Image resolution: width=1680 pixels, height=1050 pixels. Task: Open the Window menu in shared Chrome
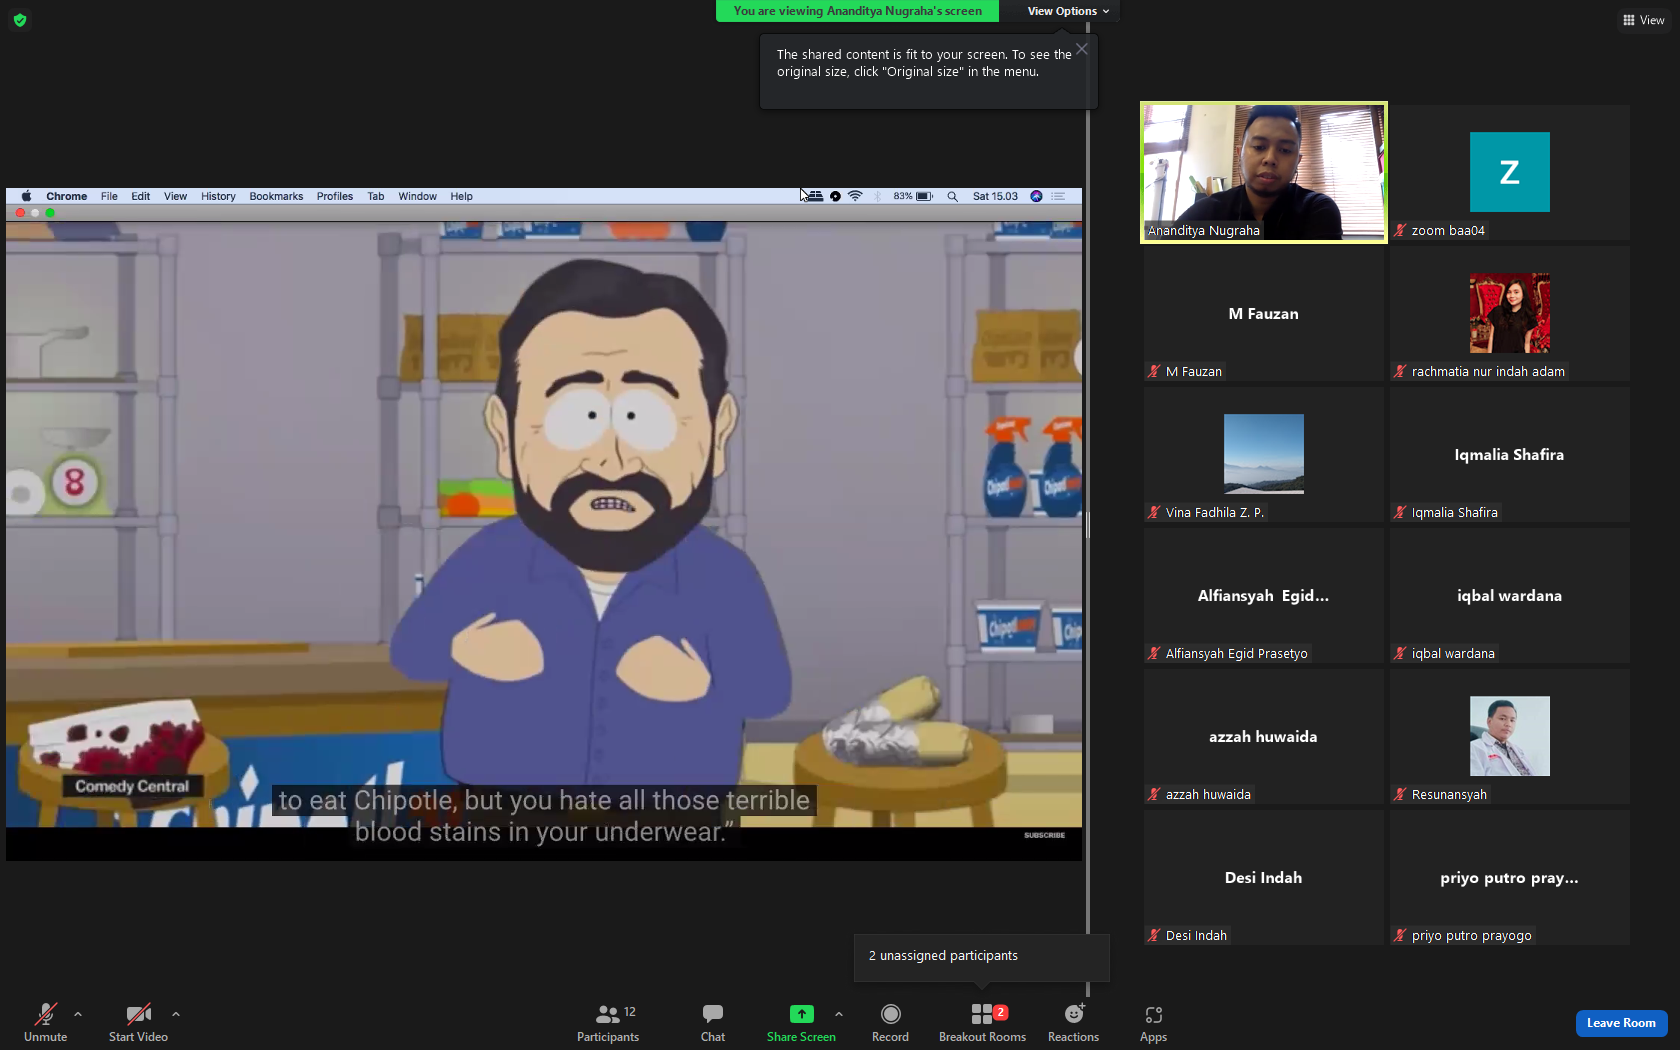(x=417, y=196)
